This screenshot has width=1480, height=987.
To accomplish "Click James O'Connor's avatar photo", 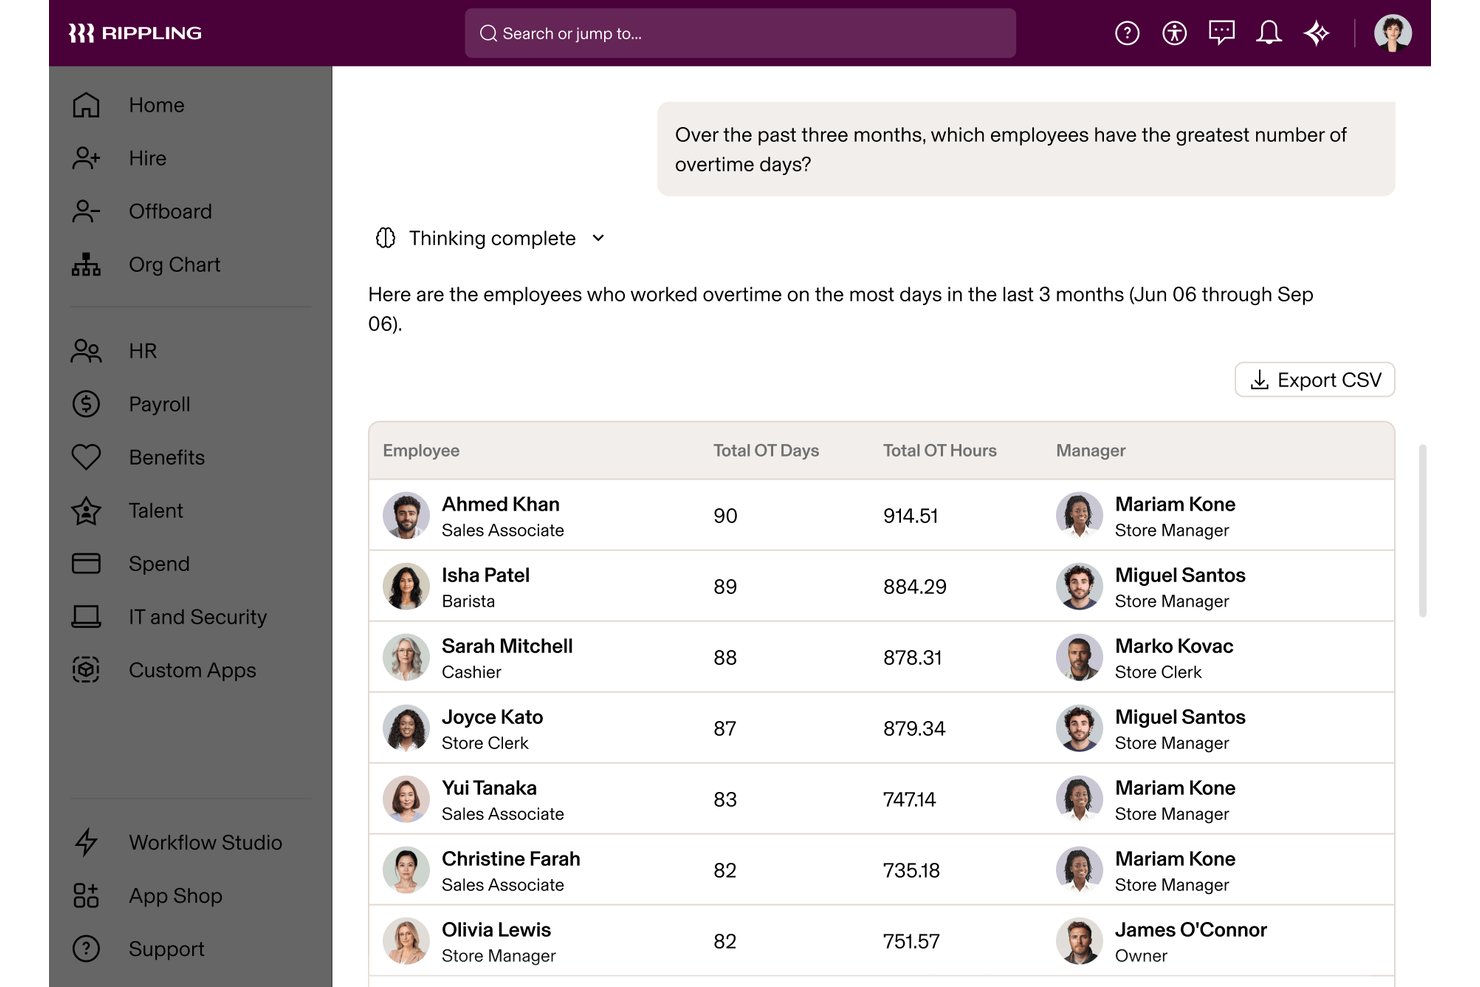I will (1079, 942).
